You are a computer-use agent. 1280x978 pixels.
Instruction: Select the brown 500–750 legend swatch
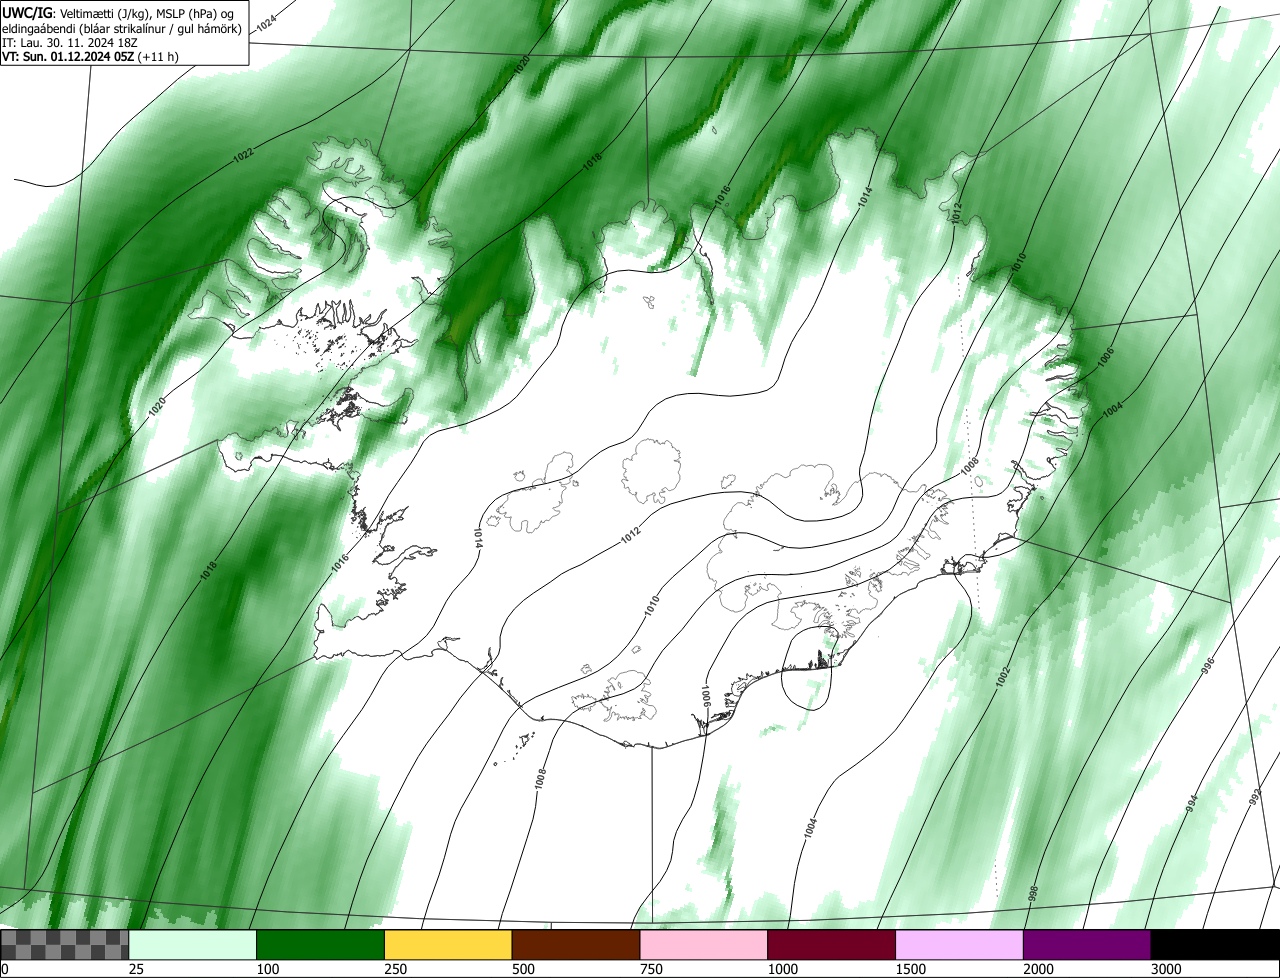click(576, 945)
